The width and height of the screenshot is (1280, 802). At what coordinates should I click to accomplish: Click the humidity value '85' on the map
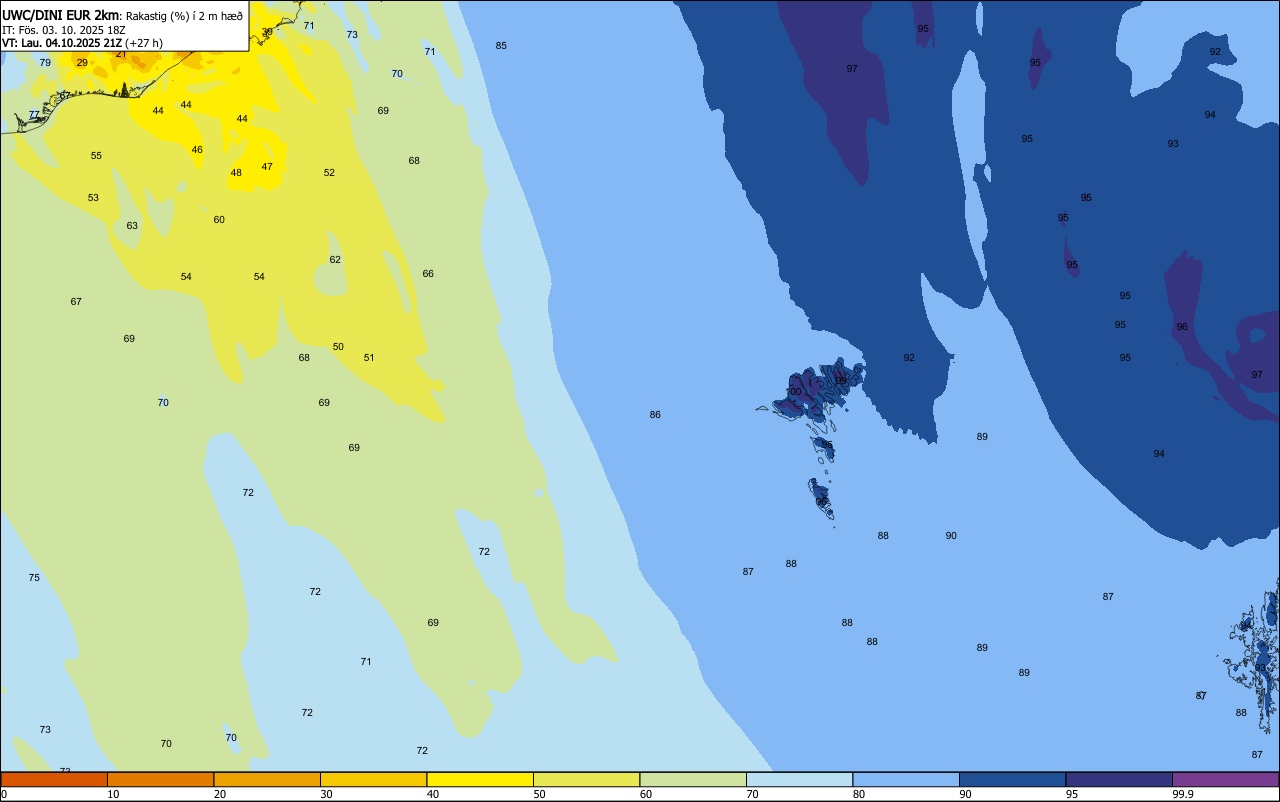(501, 46)
